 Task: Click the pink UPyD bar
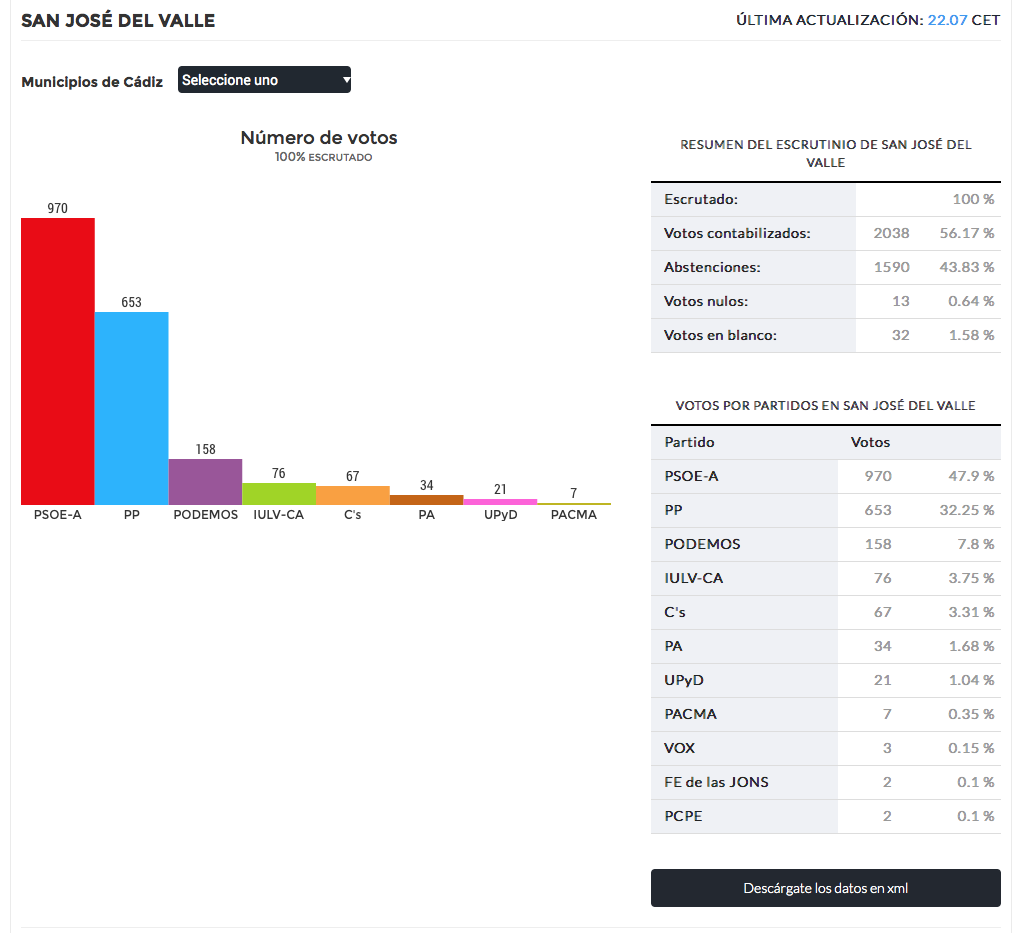pyautogui.click(x=500, y=501)
